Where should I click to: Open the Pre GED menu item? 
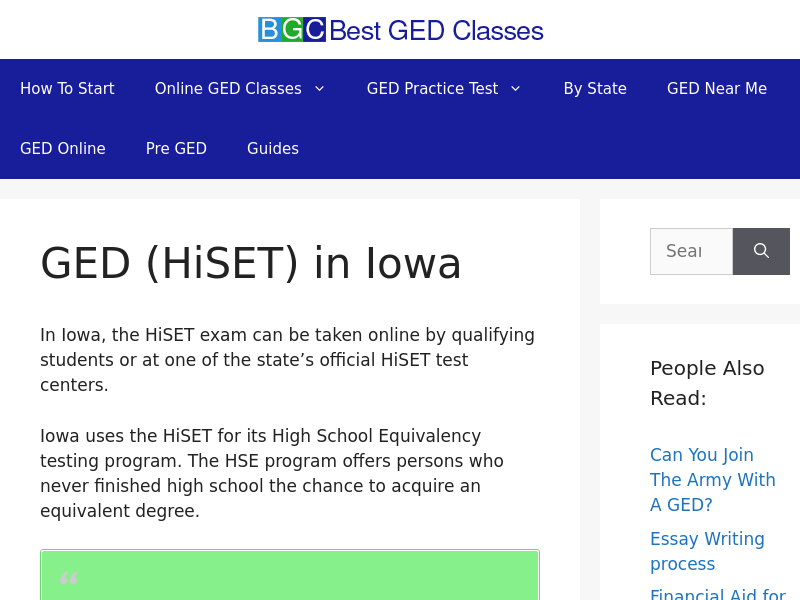pyautogui.click(x=176, y=148)
